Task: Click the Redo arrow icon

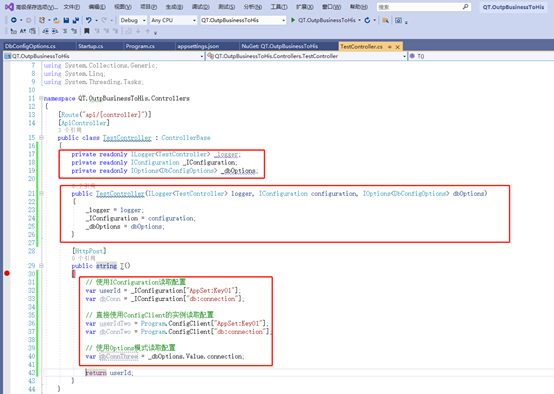Action: [x=104, y=20]
